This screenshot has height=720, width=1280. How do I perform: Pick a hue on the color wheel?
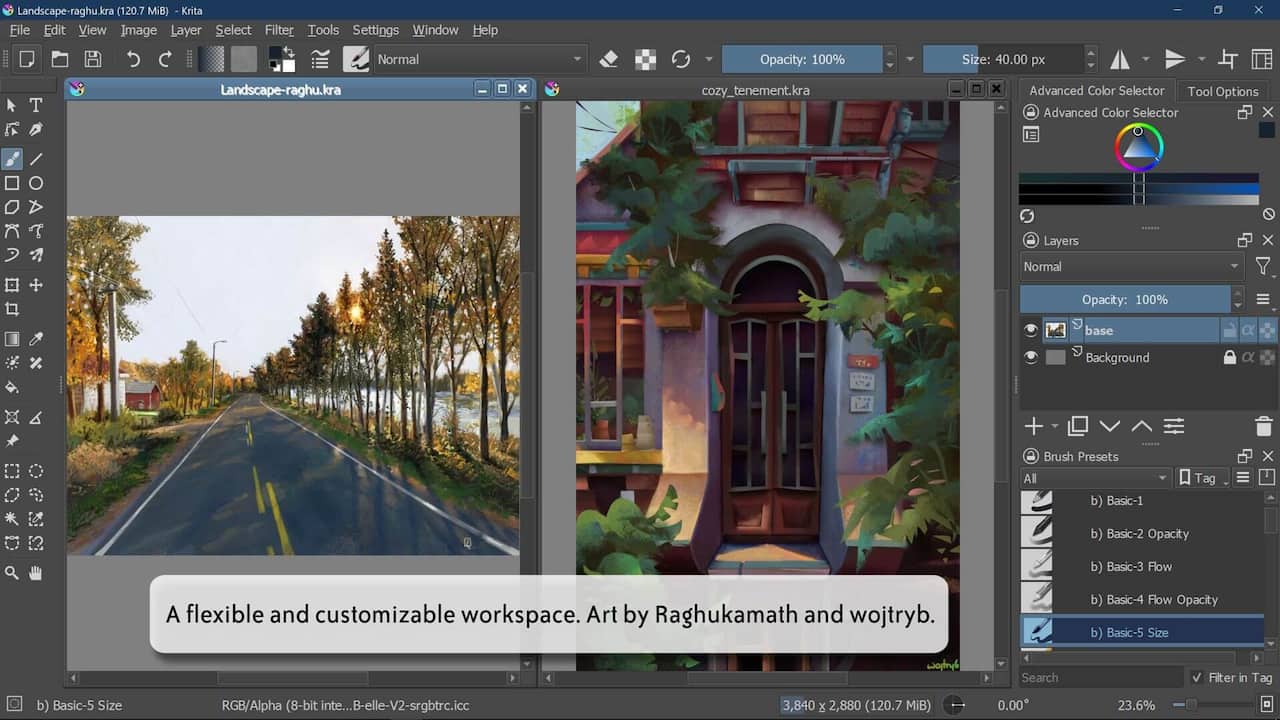[1139, 147]
